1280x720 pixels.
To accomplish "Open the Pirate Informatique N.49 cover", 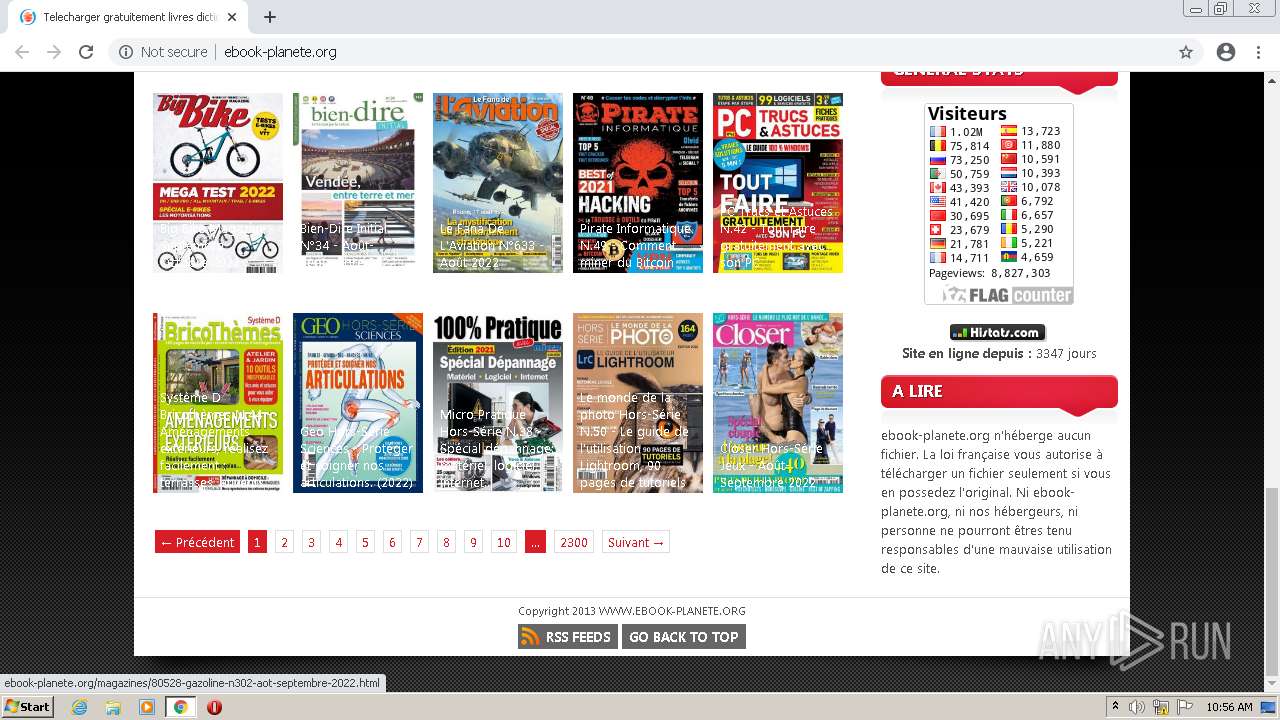I will coord(638,183).
